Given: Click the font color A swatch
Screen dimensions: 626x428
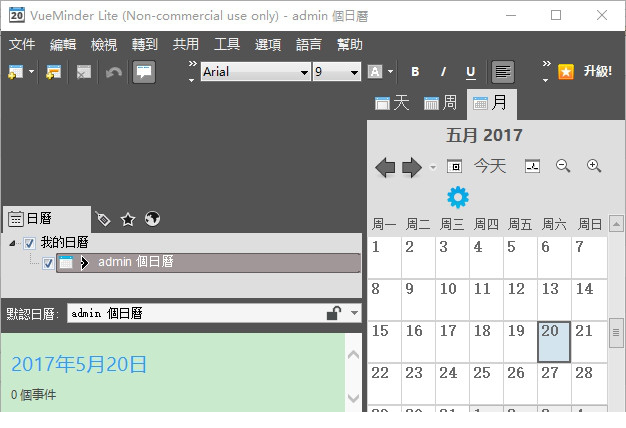Looking at the screenshot, I should tap(374, 72).
